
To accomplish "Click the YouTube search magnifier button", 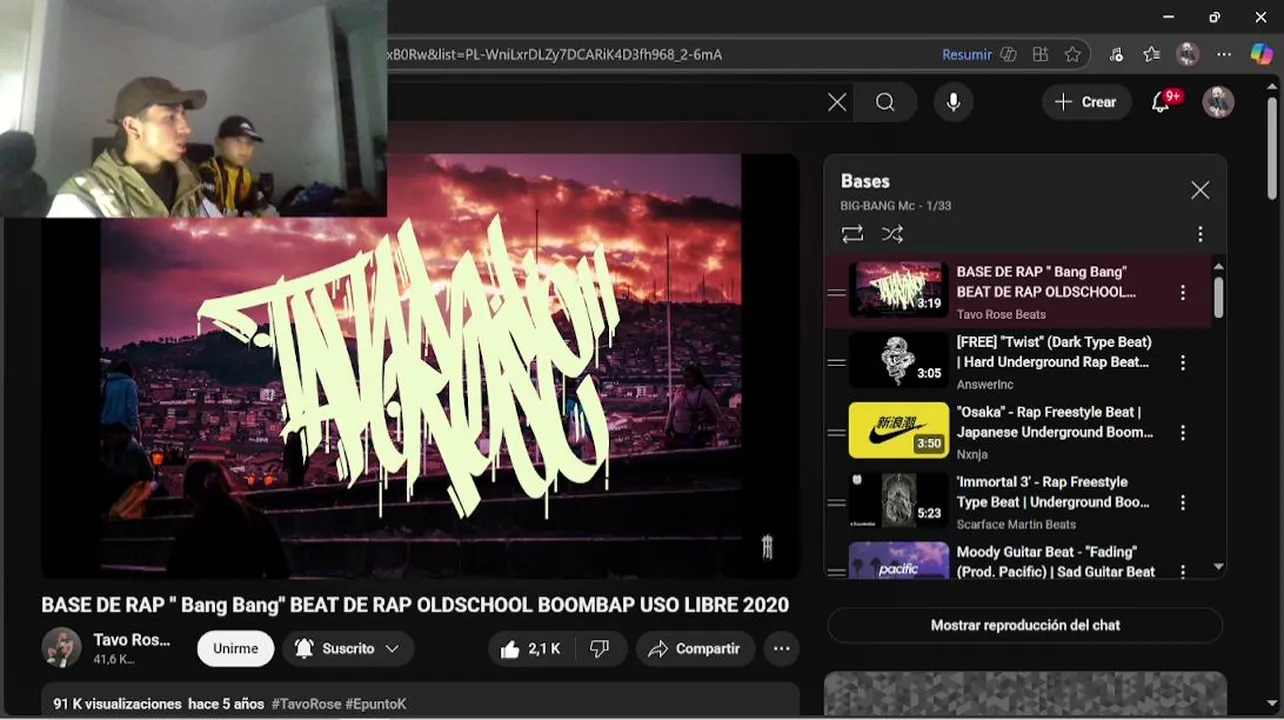I will point(885,102).
